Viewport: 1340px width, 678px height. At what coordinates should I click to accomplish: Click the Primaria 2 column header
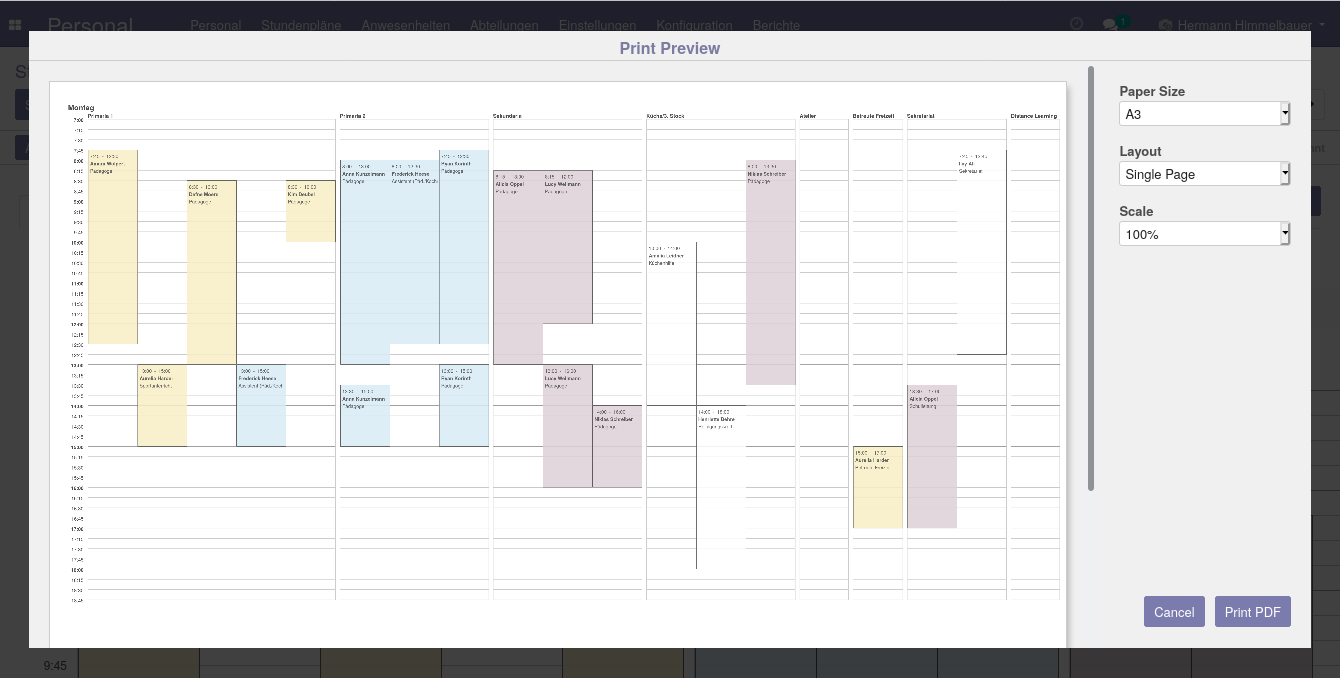pyautogui.click(x=353, y=116)
